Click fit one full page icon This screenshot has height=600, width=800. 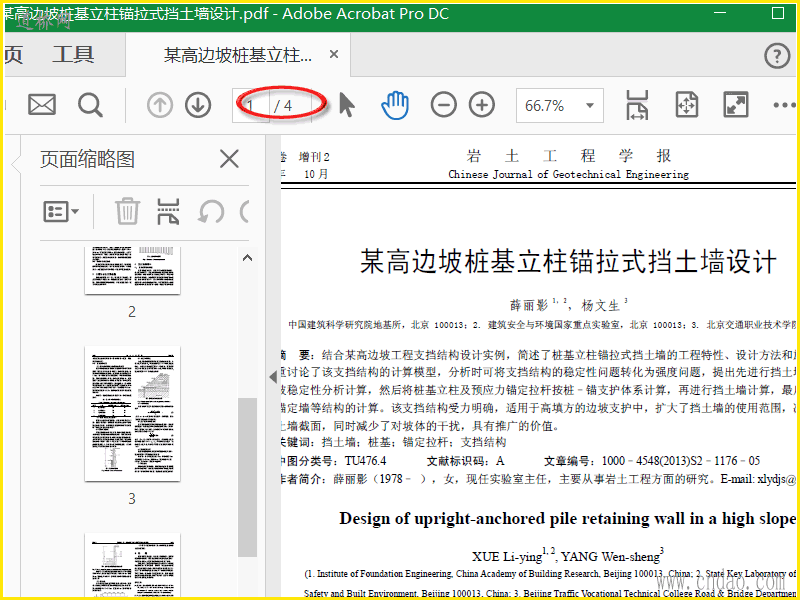(687, 105)
